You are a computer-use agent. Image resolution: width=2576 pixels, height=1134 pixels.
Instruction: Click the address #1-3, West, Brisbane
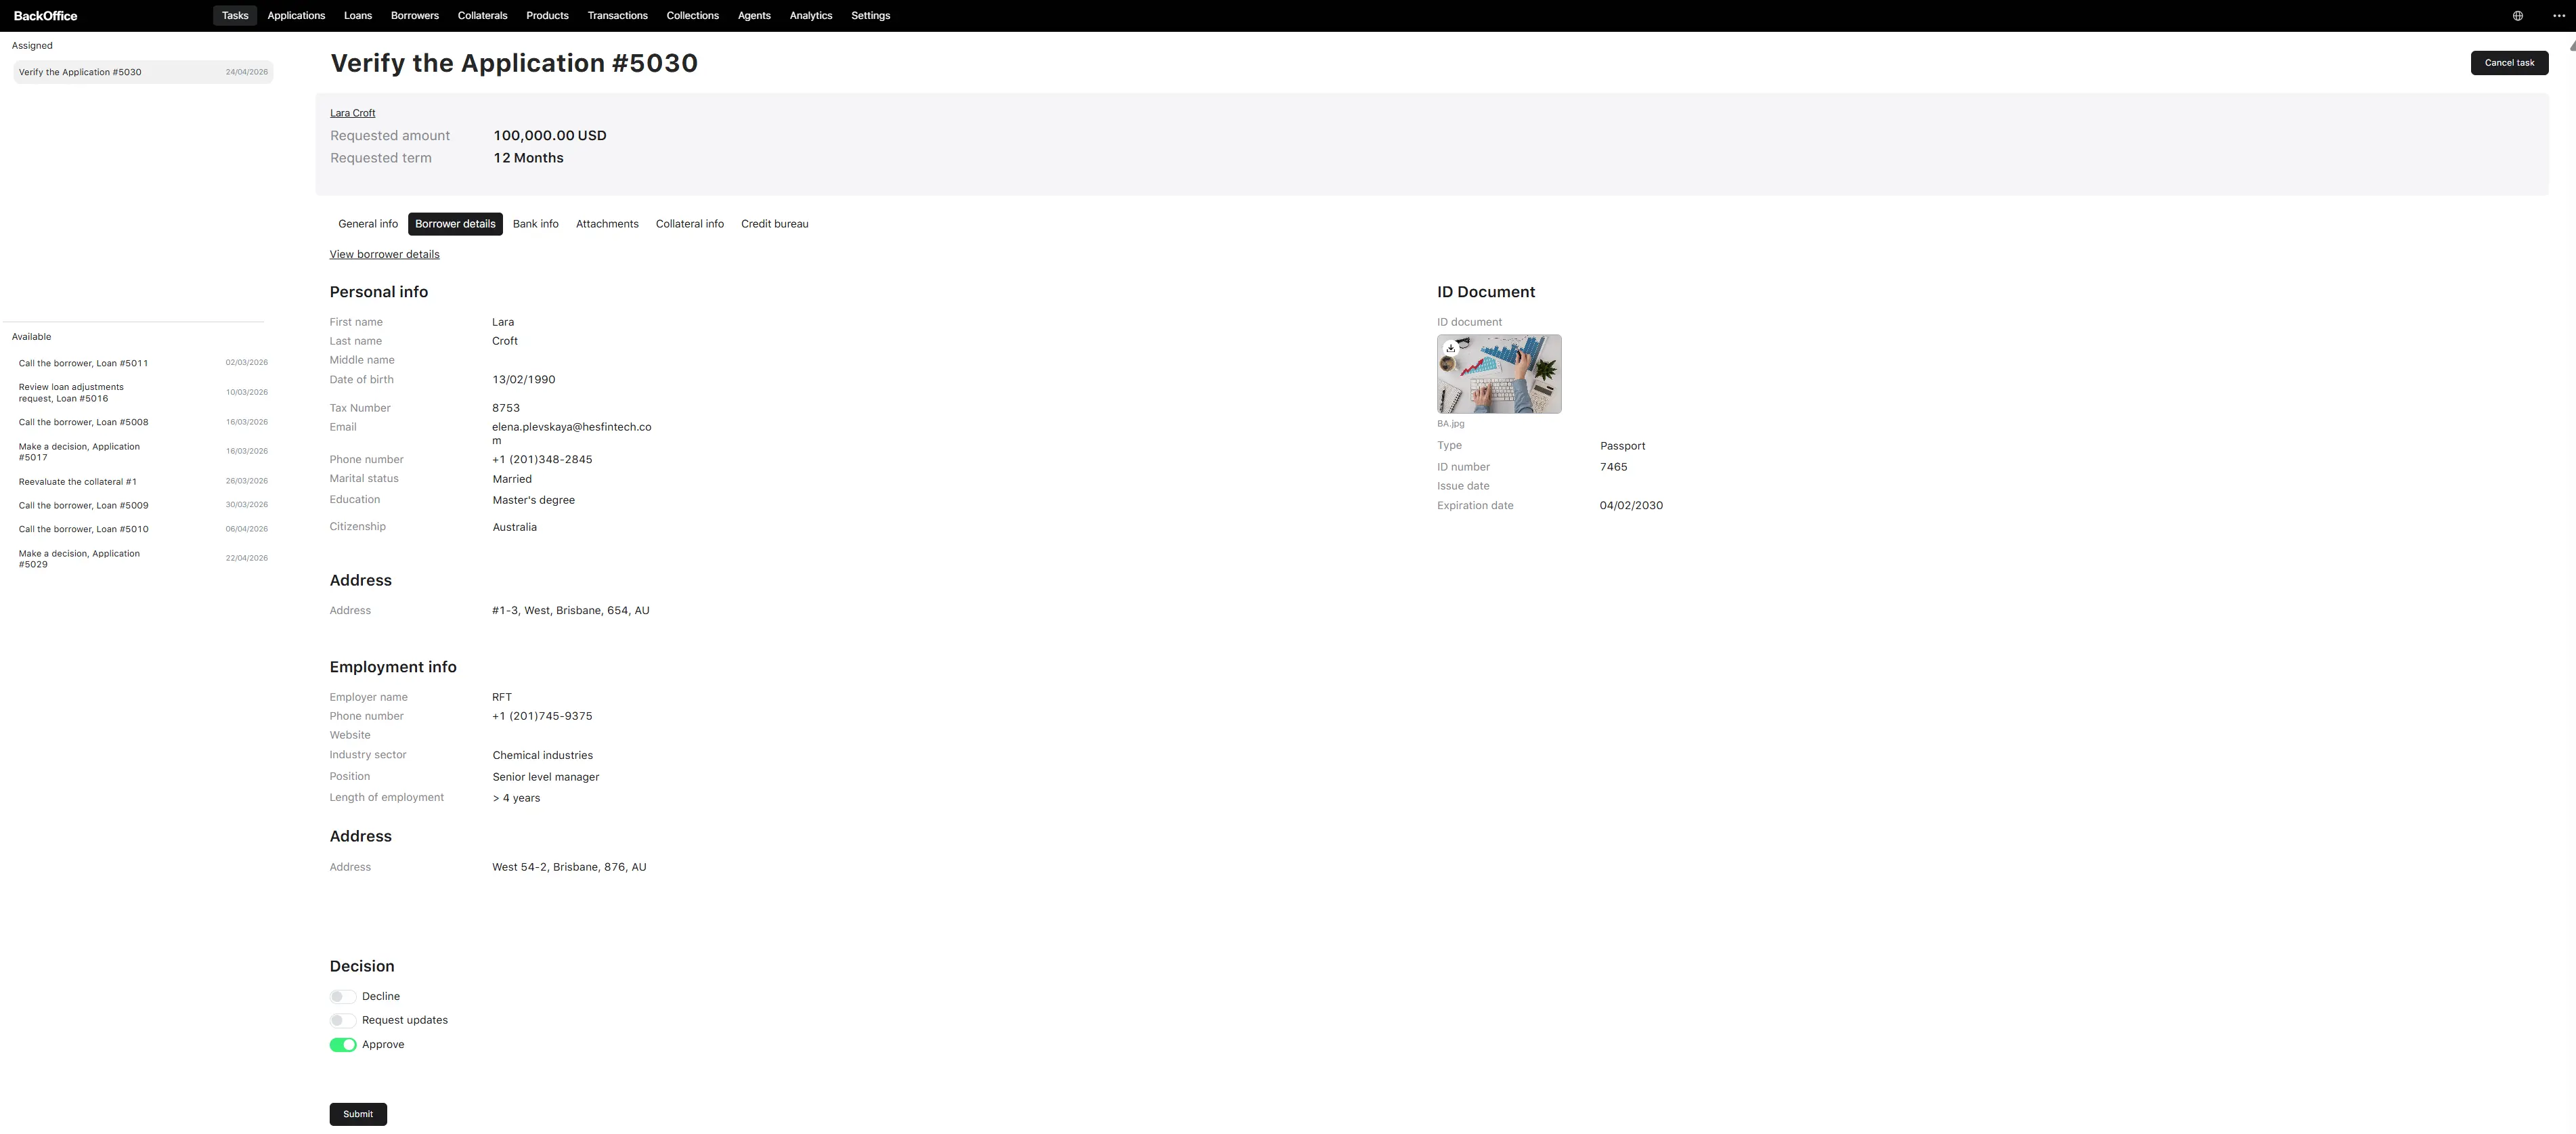[571, 611]
